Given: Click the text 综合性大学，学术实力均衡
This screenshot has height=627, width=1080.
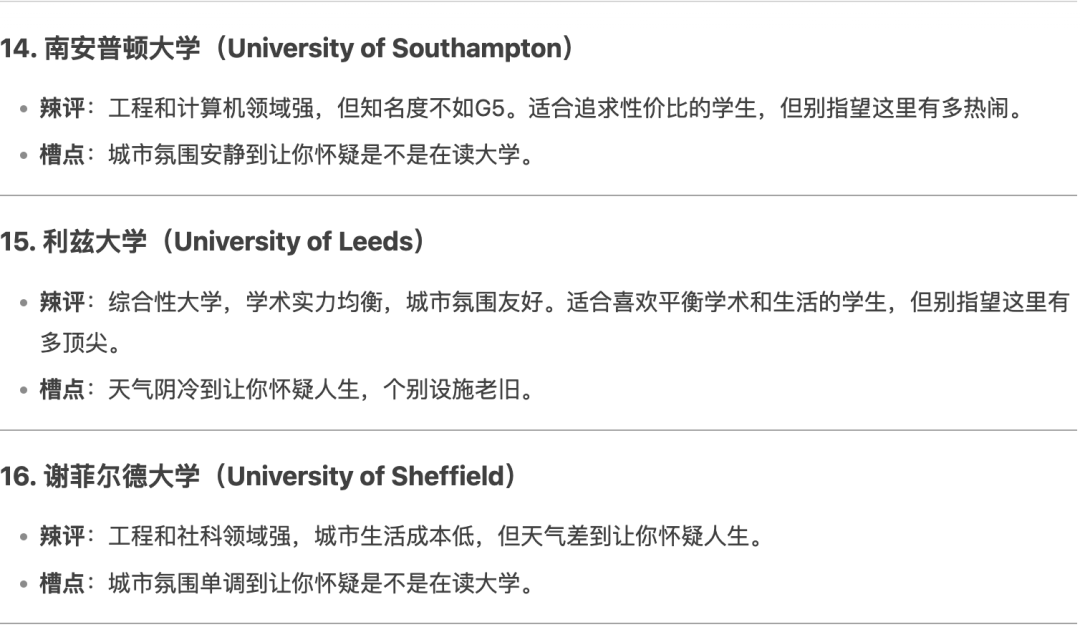Looking at the screenshot, I should pos(245,302).
